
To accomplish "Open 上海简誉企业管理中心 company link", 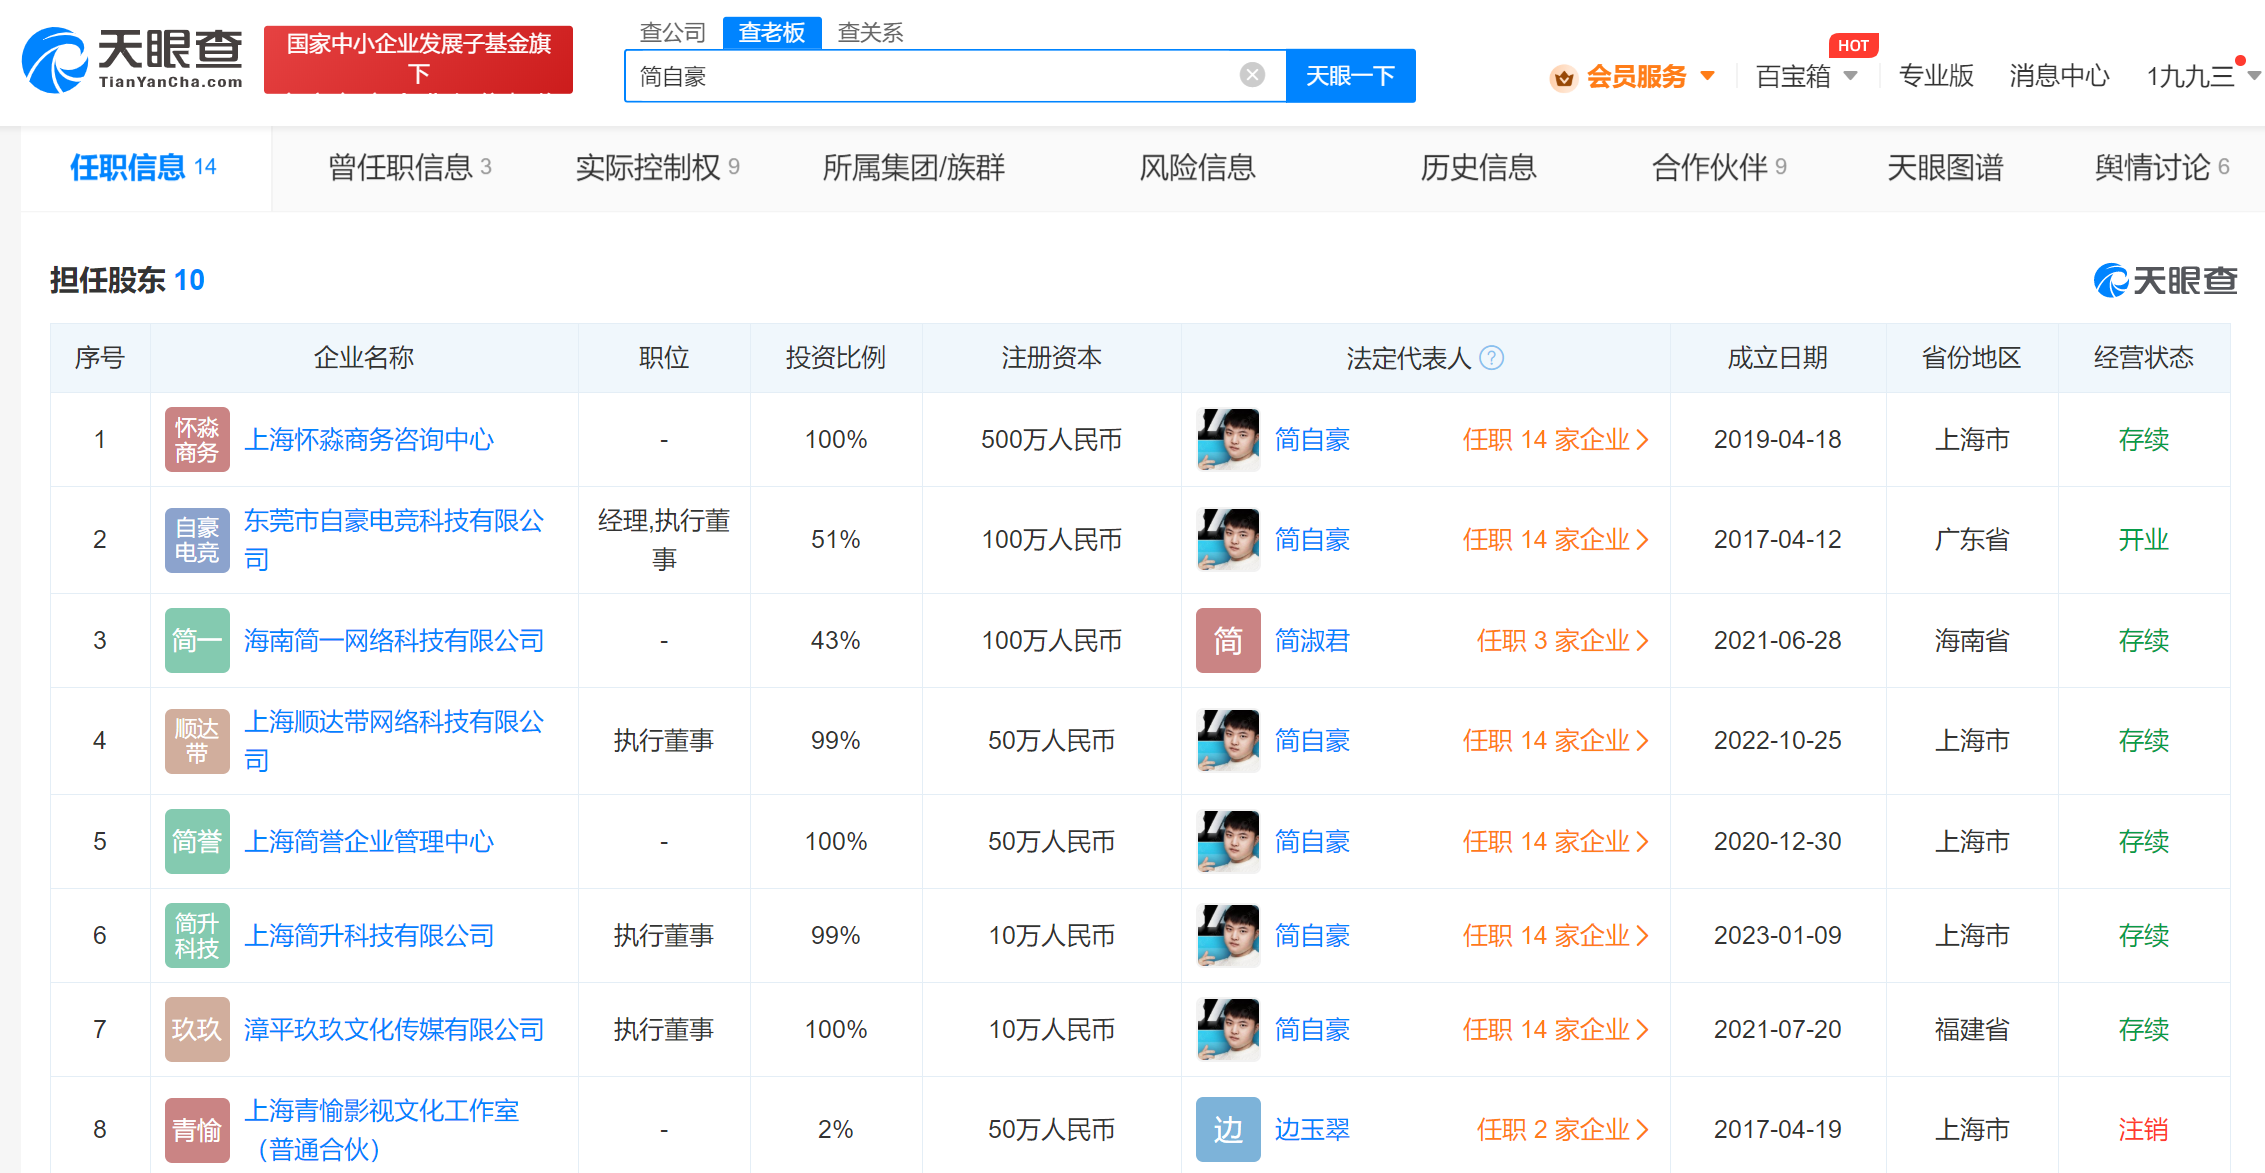I will pos(369,842).
